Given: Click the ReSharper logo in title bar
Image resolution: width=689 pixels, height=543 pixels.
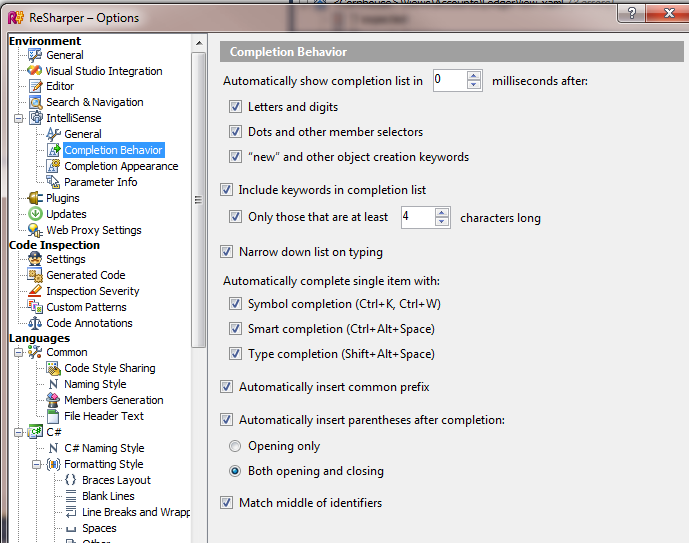Looking at the screenshot, I should coord(16,18).
